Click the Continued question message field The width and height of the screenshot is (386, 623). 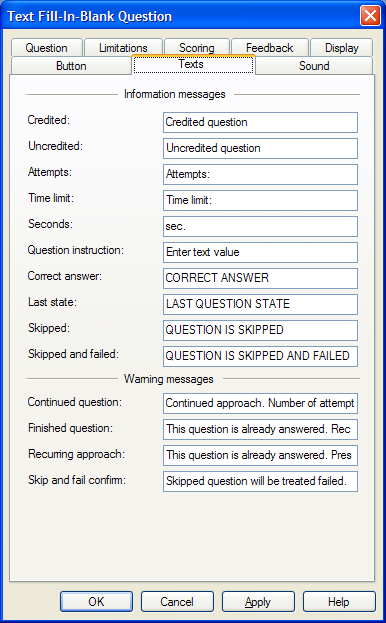click(260, 403)
